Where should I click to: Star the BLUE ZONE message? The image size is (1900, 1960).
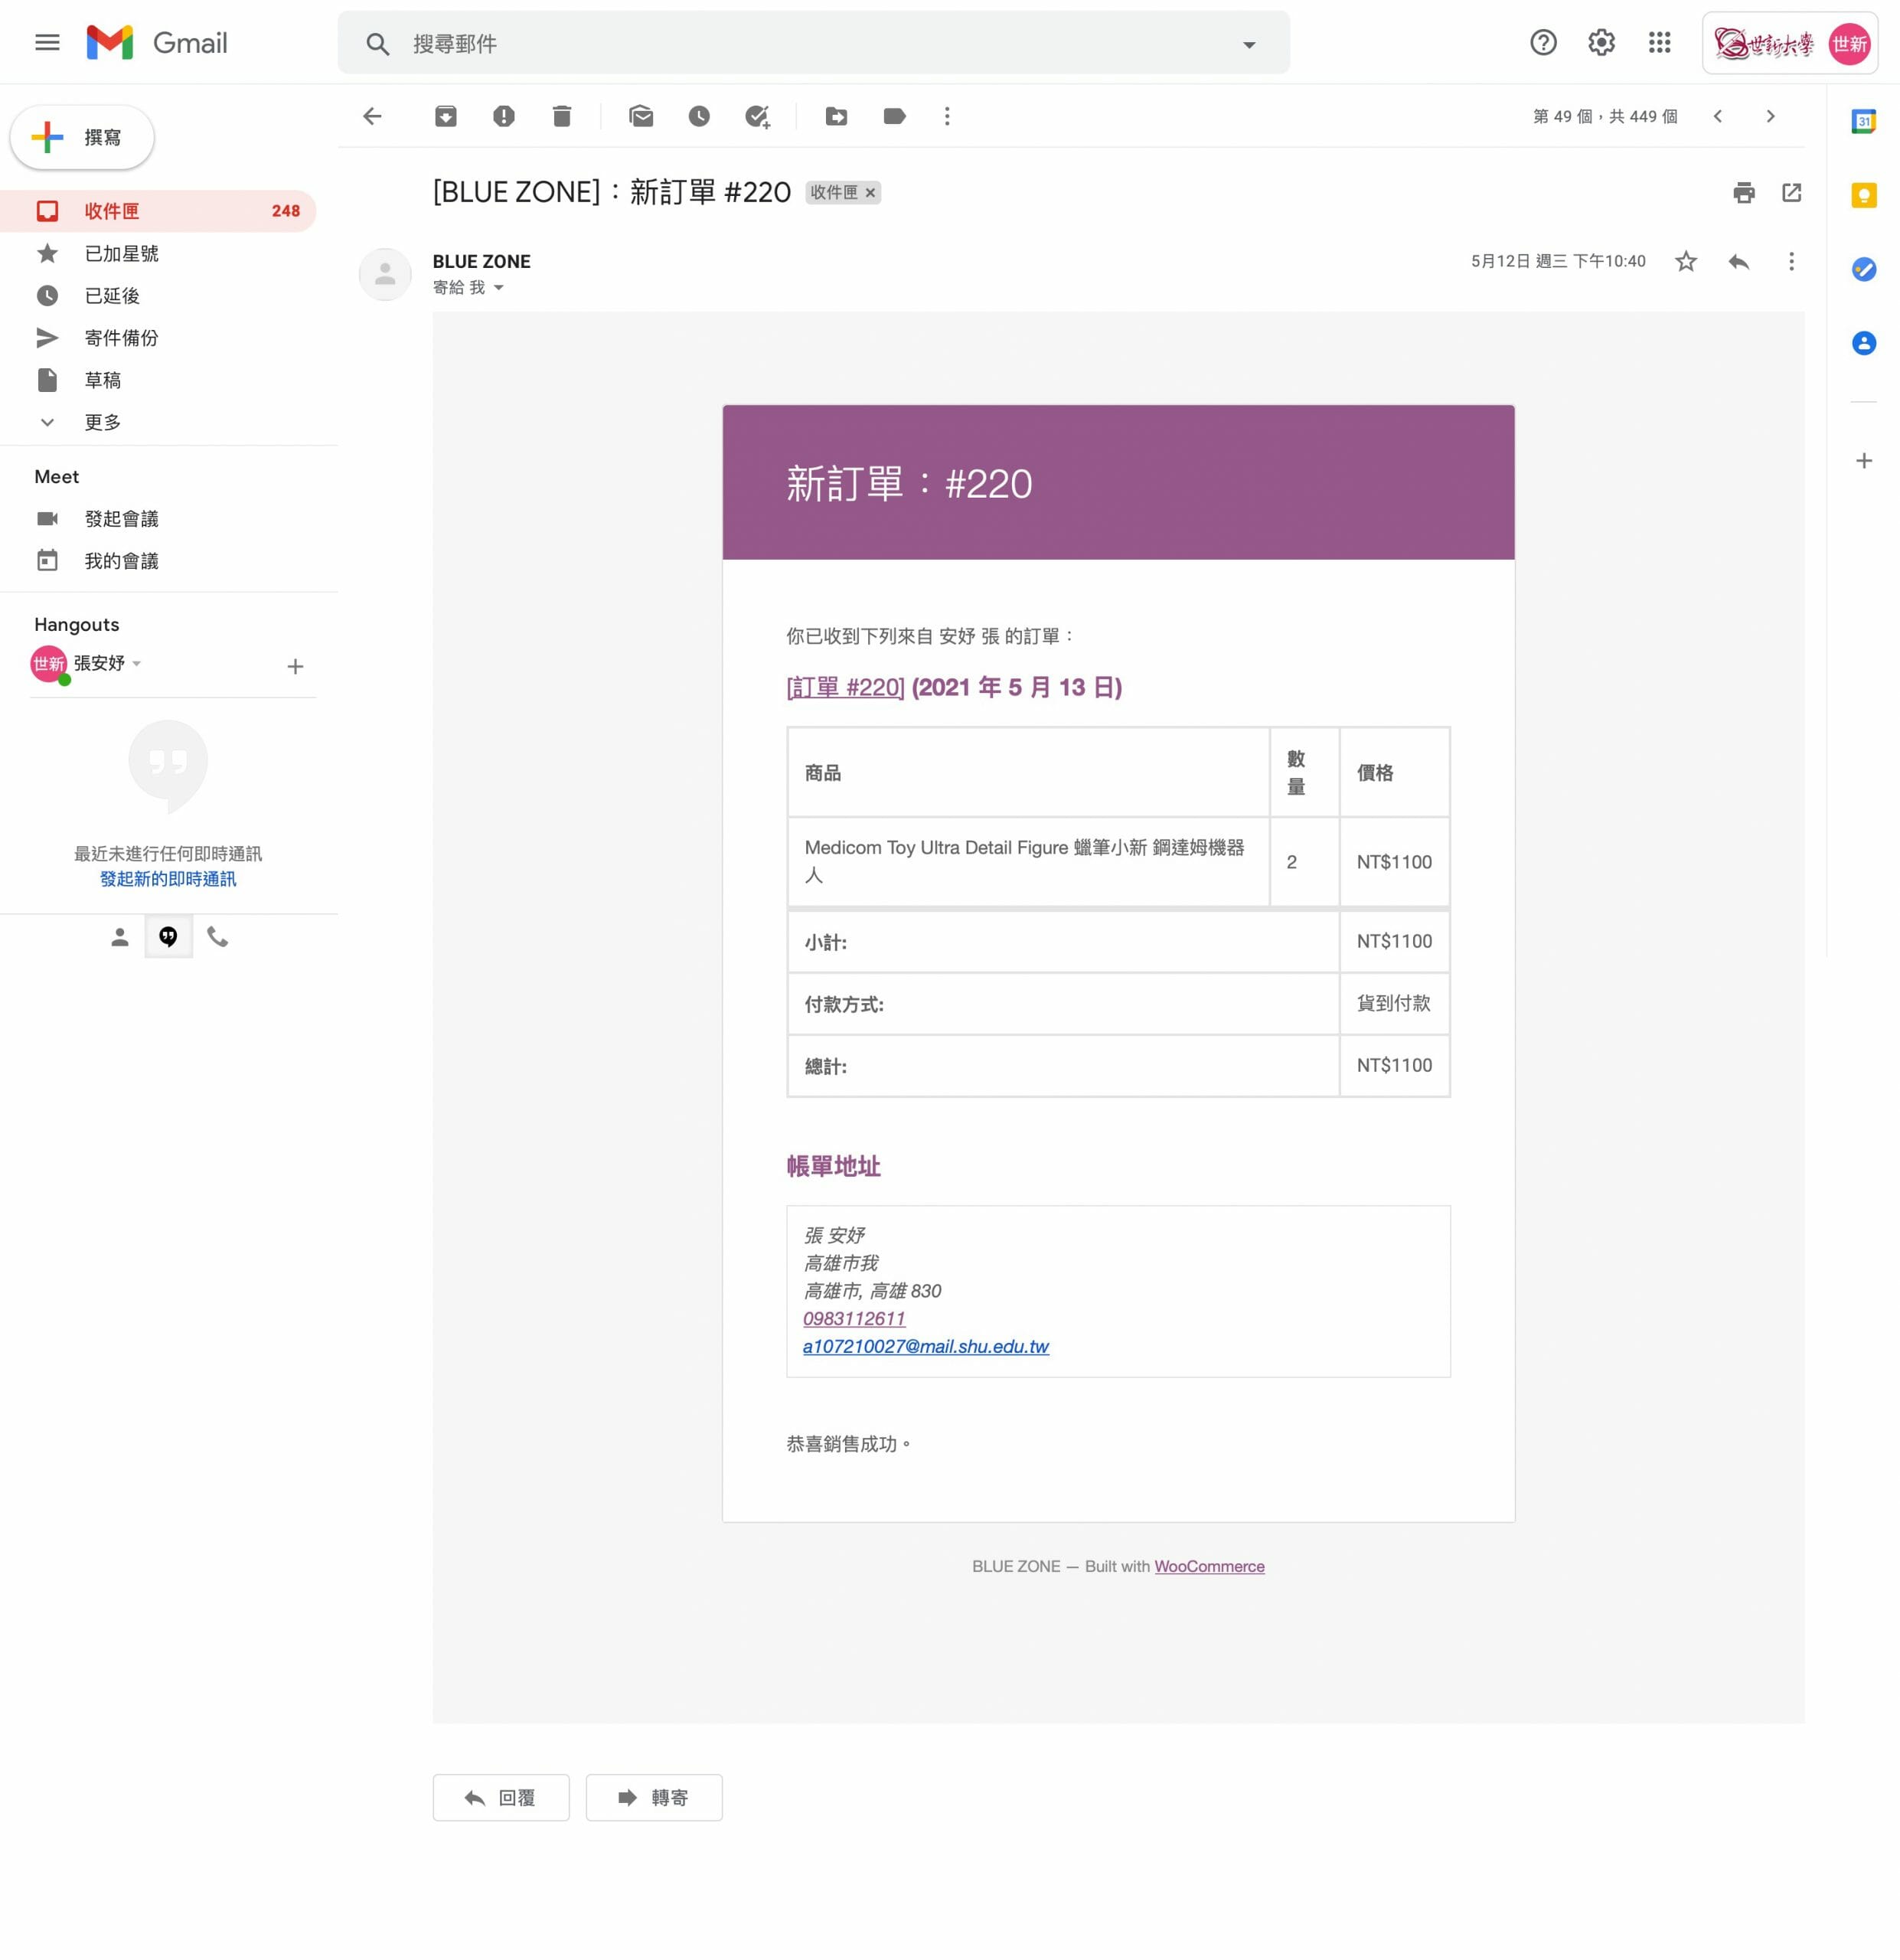[x=1686, y=261]
